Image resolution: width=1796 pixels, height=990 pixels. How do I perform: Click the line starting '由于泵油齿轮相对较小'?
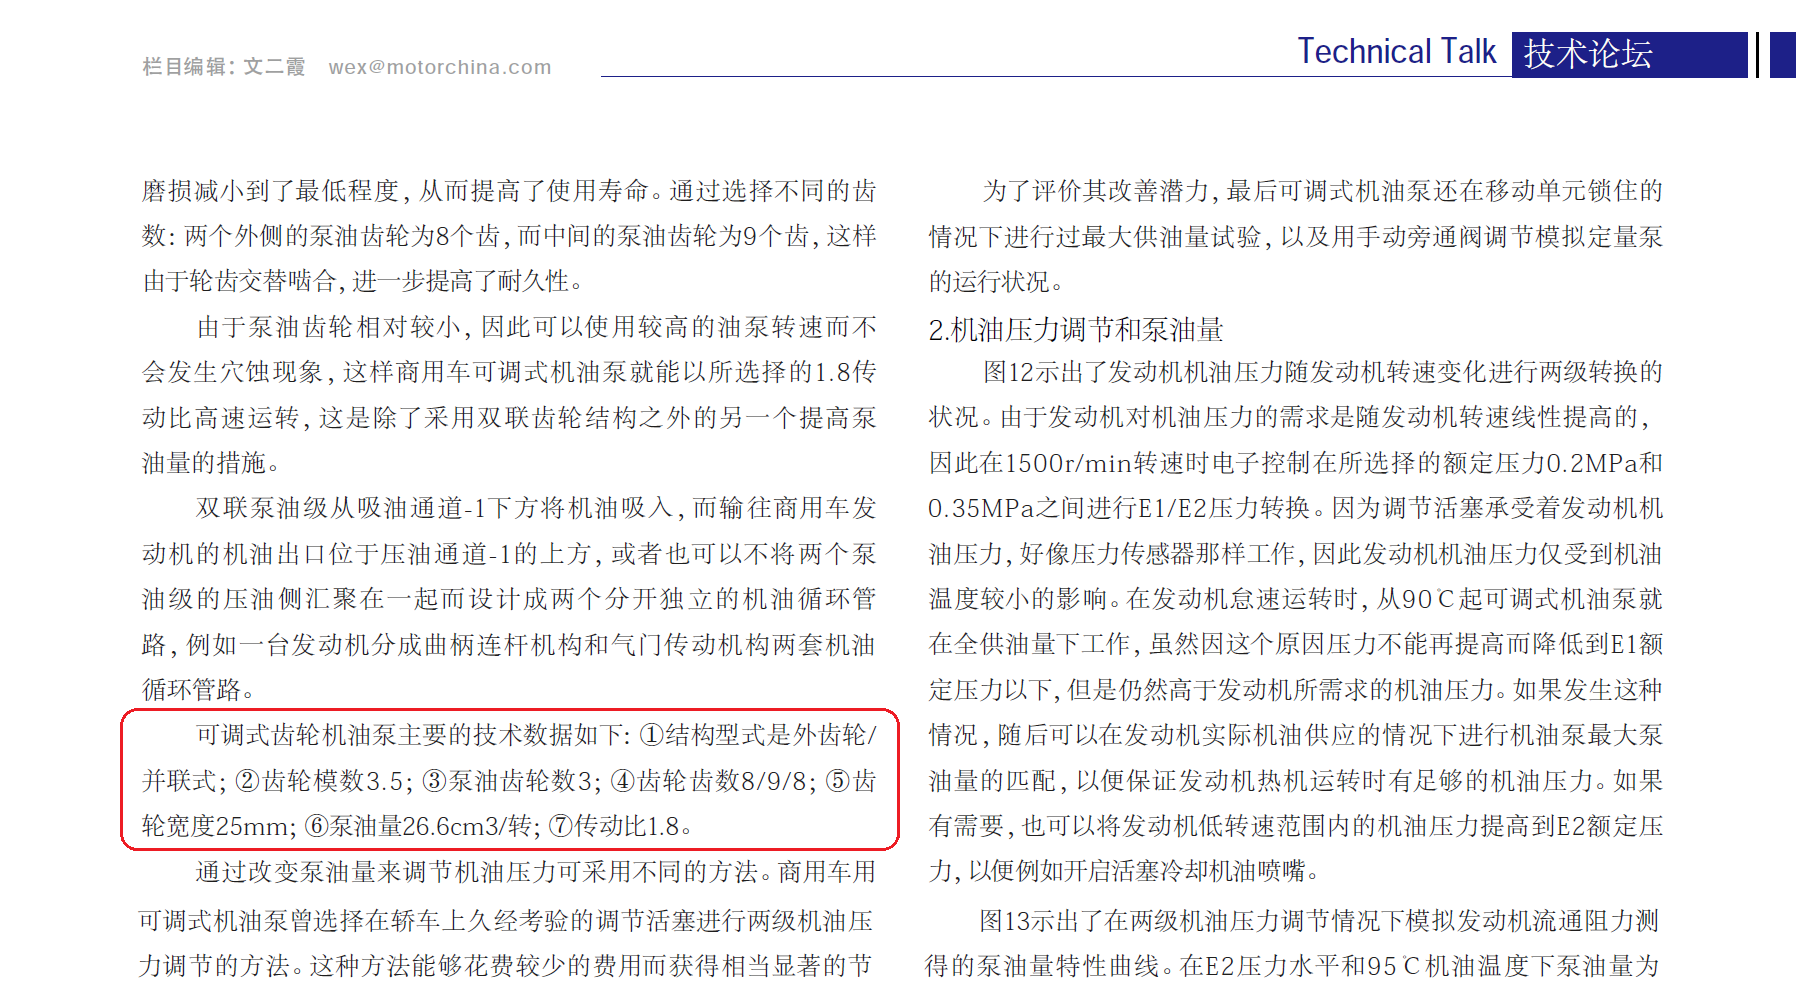536,327
